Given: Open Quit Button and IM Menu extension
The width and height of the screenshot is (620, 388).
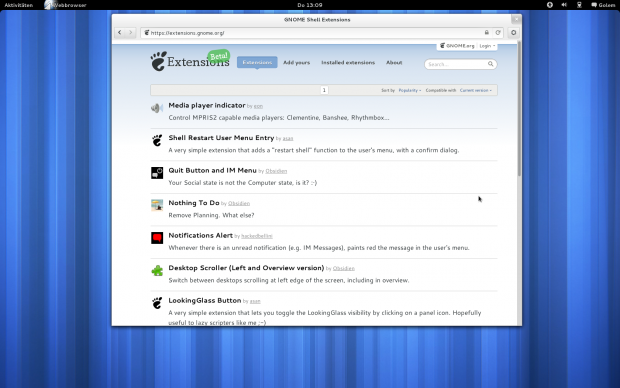Looking at the screenshot, I should pos(212,170).
